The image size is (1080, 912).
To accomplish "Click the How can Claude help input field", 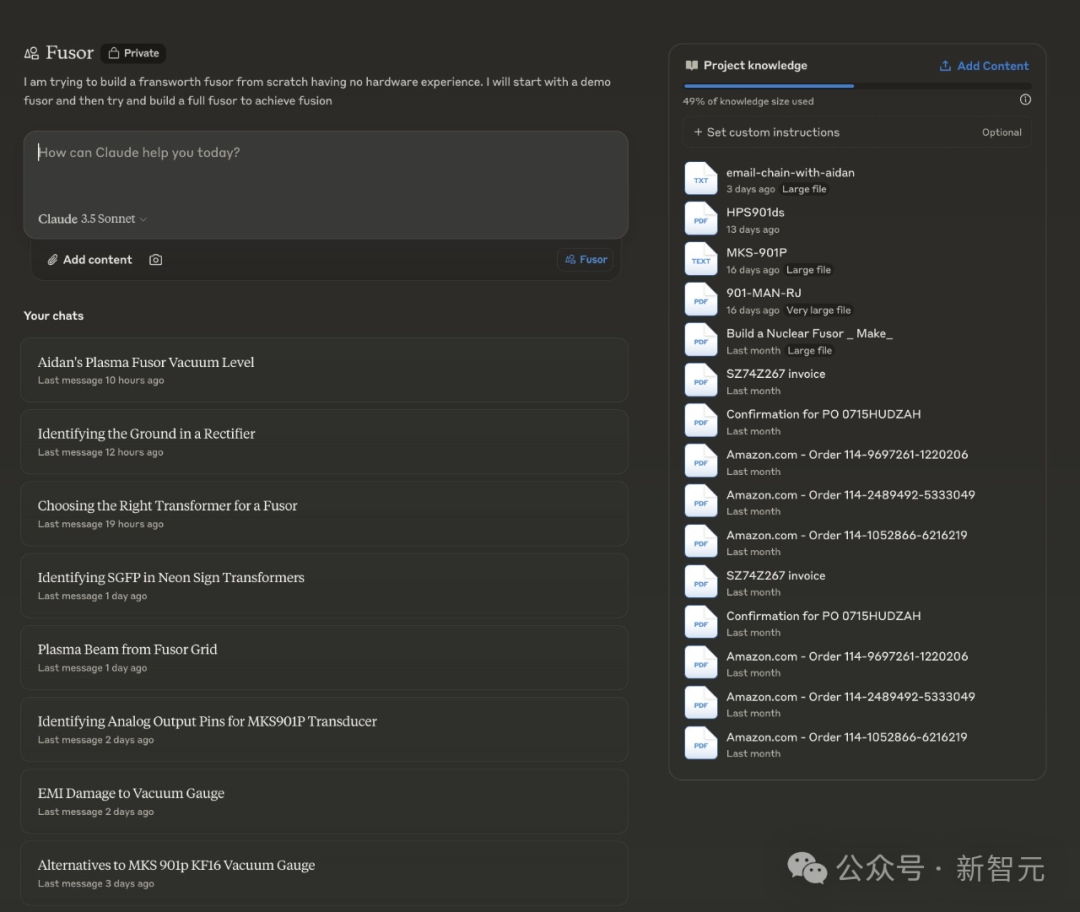I will pyautogui.click(x=325, y=168).
